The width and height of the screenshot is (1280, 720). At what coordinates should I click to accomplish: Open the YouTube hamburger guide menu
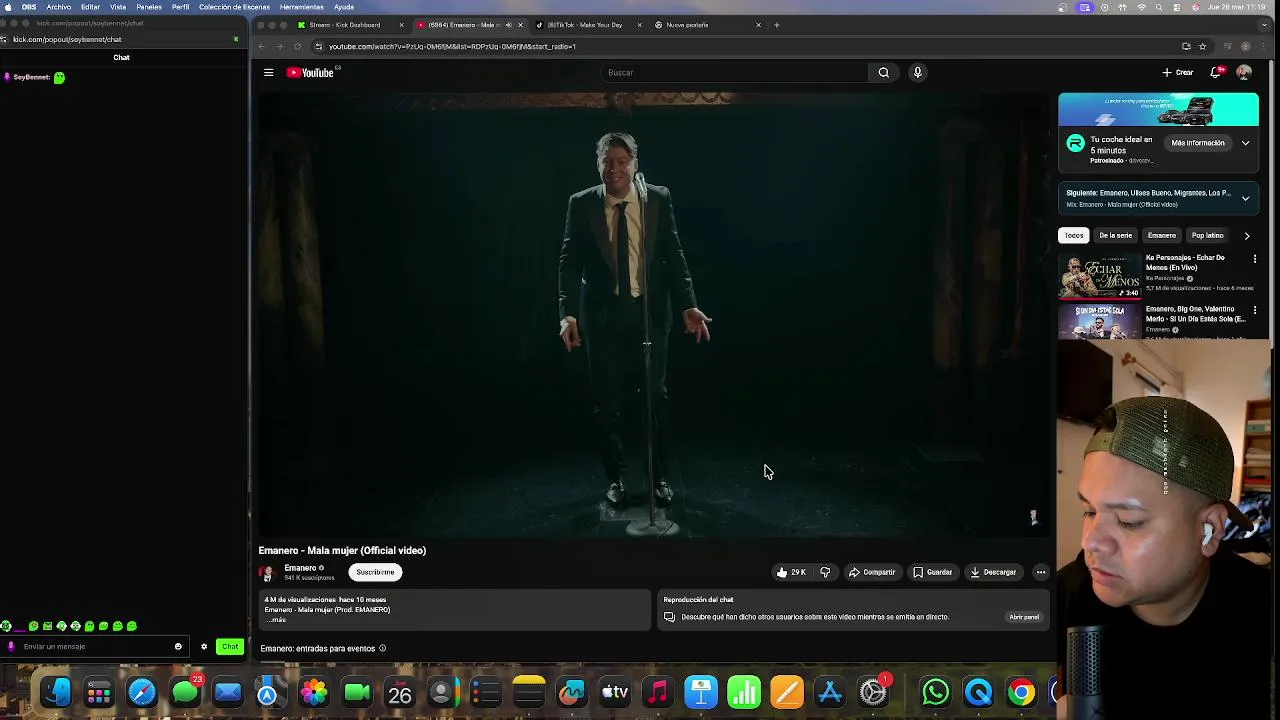pyautogui.click(x=268, y=72)
